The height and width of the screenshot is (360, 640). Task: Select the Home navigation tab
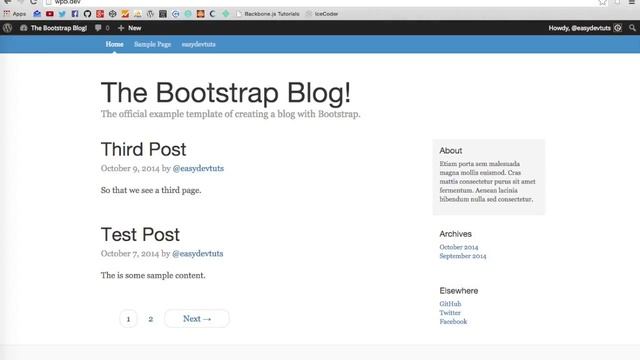coord(114,44)
